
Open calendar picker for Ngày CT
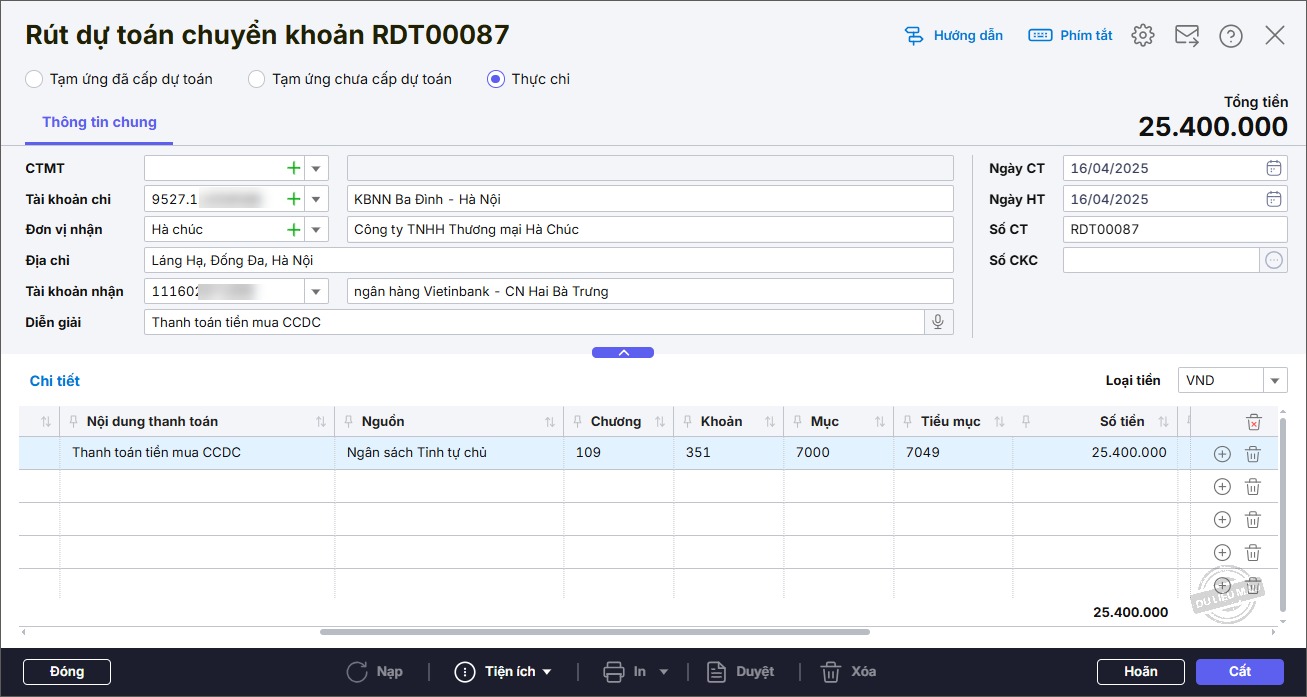click(x=1273, y=168)
